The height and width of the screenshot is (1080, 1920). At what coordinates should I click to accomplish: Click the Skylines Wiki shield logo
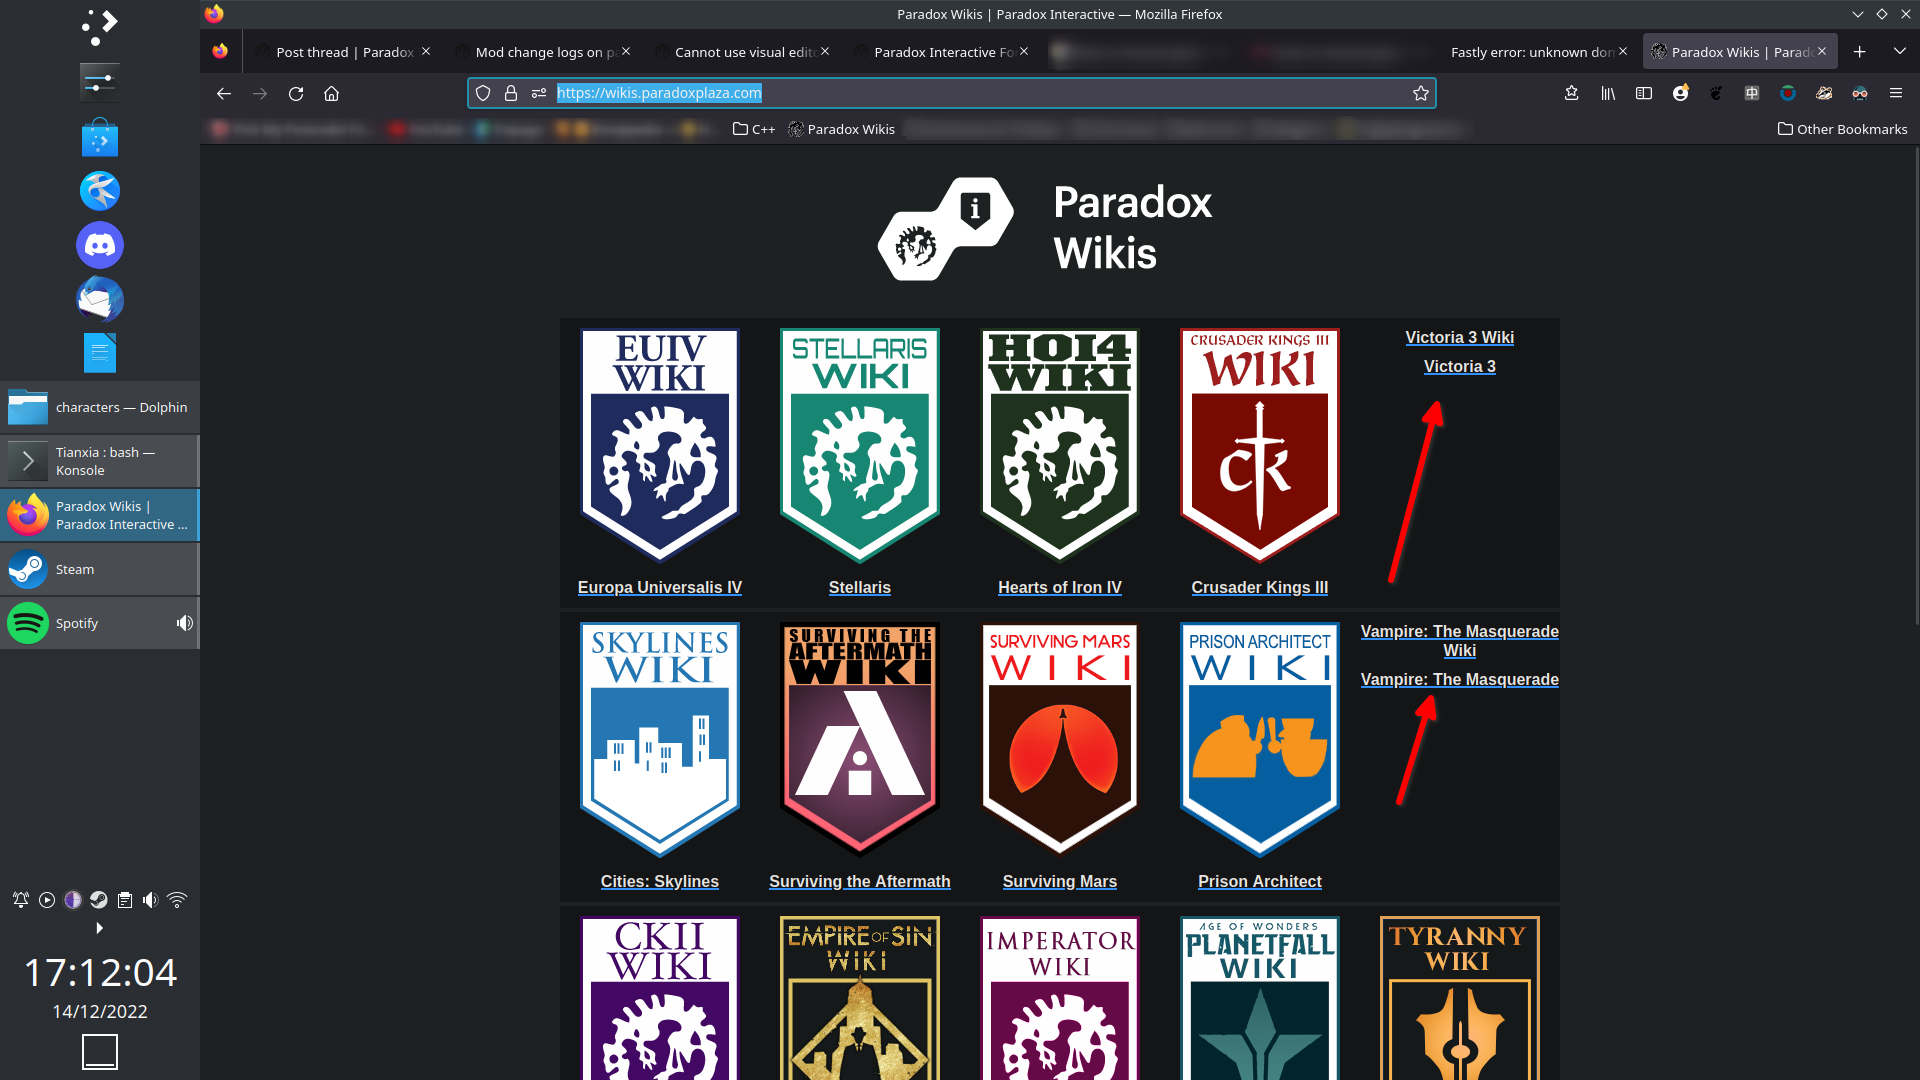click(660, 740)
